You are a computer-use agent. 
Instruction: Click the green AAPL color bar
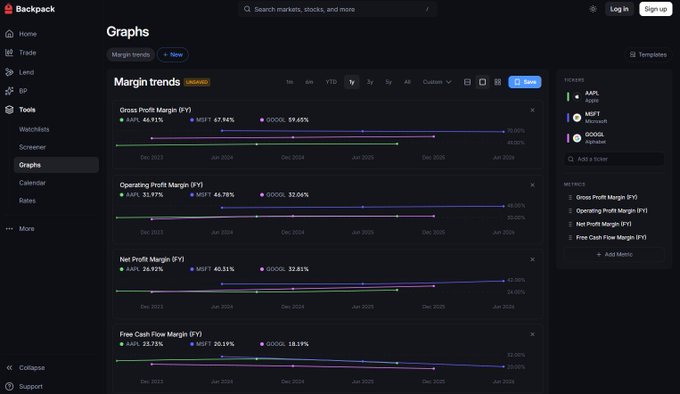(568, 97)
